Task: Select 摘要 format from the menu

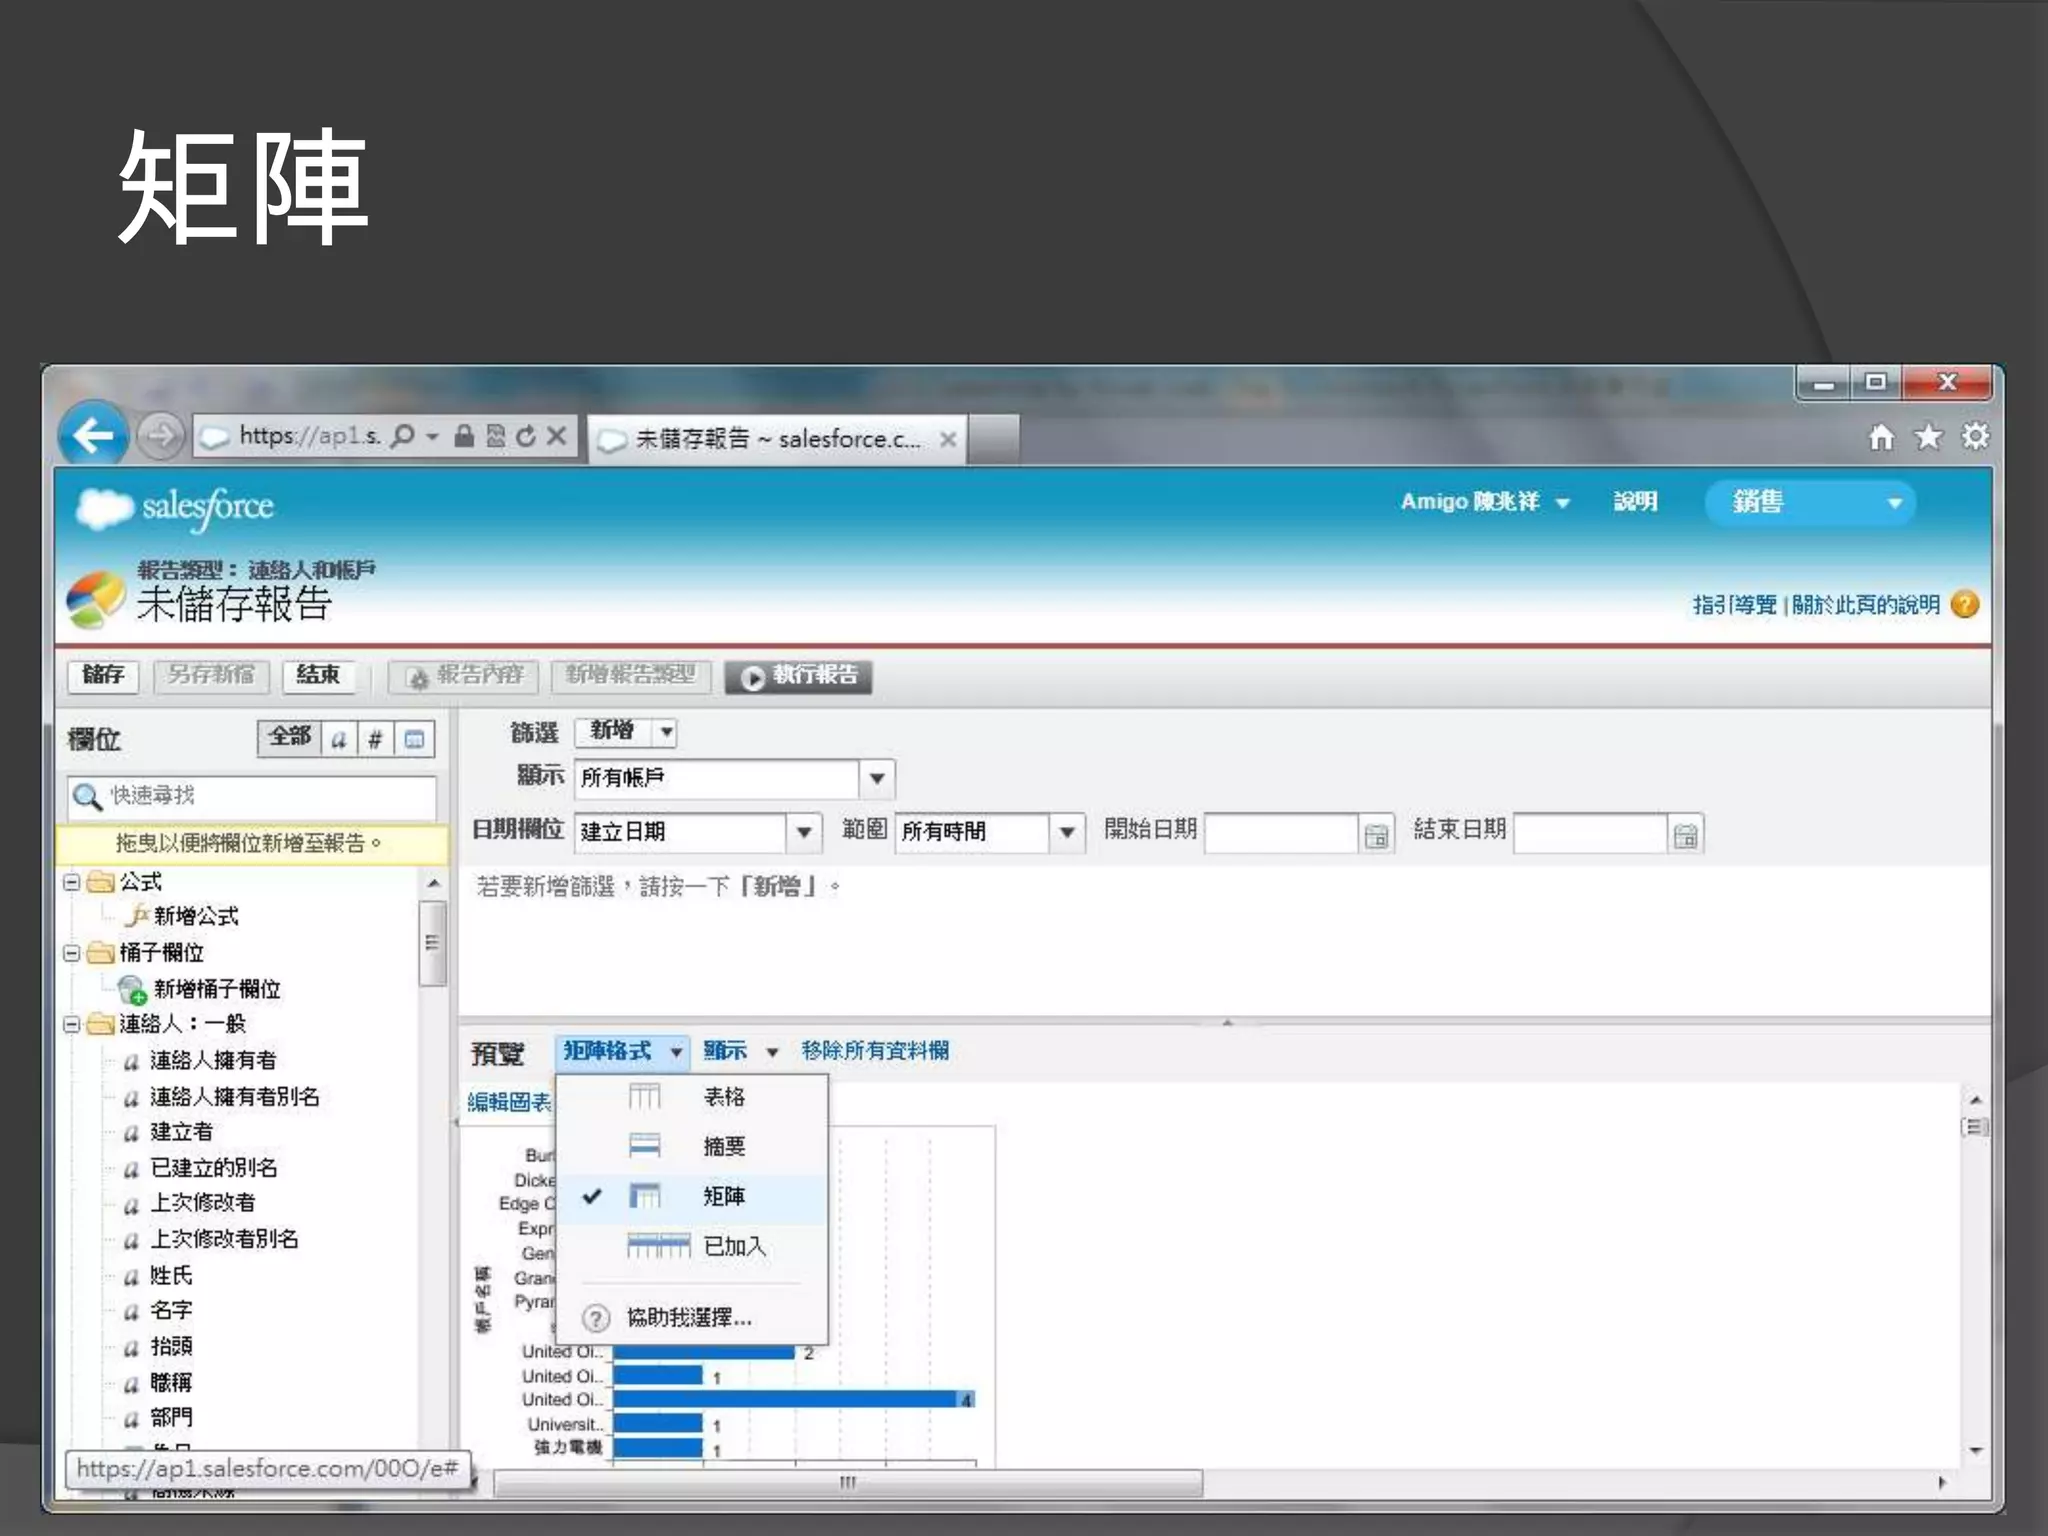Action: pos(723,1146)
